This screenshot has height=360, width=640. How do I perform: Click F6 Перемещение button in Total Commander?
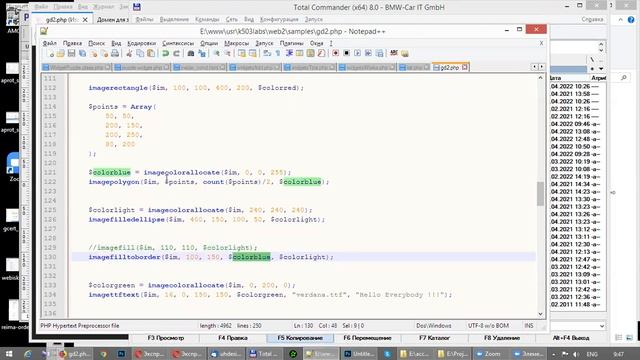367,338
